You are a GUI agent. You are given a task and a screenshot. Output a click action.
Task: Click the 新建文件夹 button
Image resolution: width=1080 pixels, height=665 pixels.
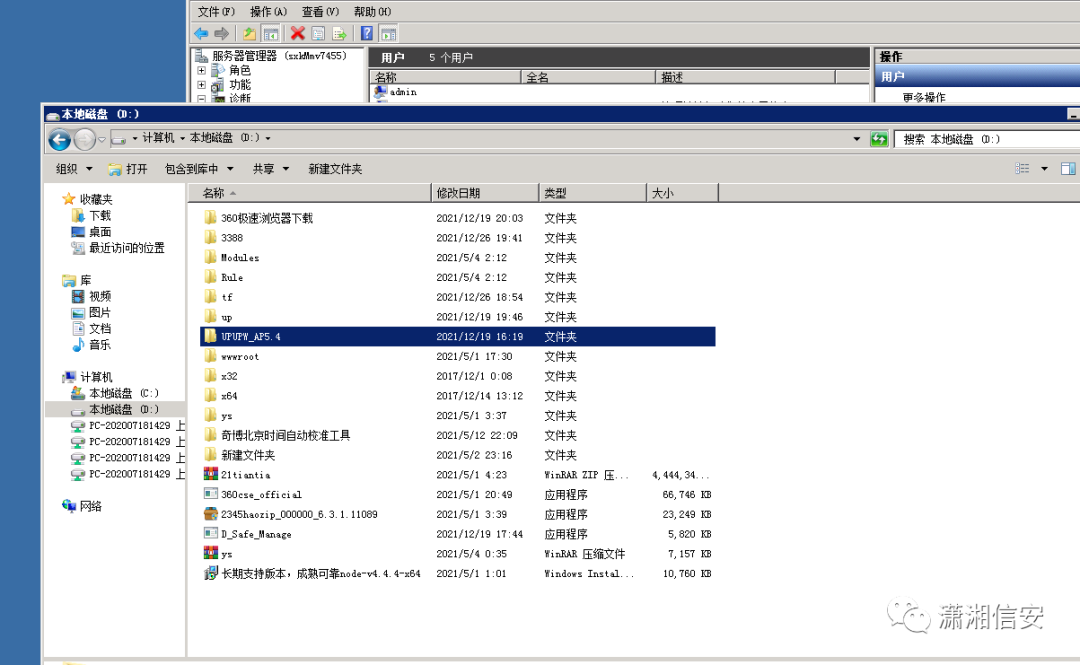[x=335, y=169]
